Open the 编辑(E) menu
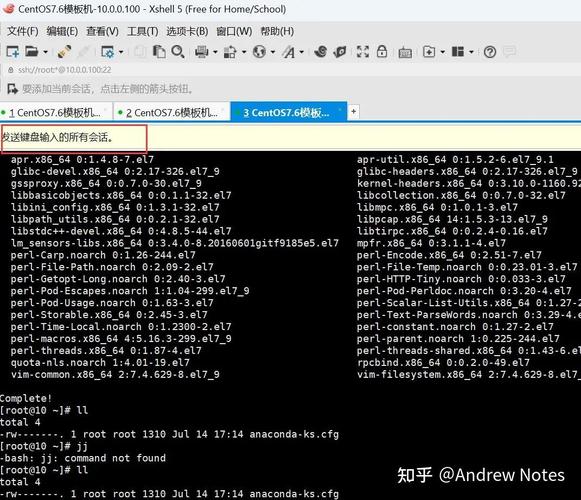The width and height of the screenshot is (581, 500). point(62,32)
